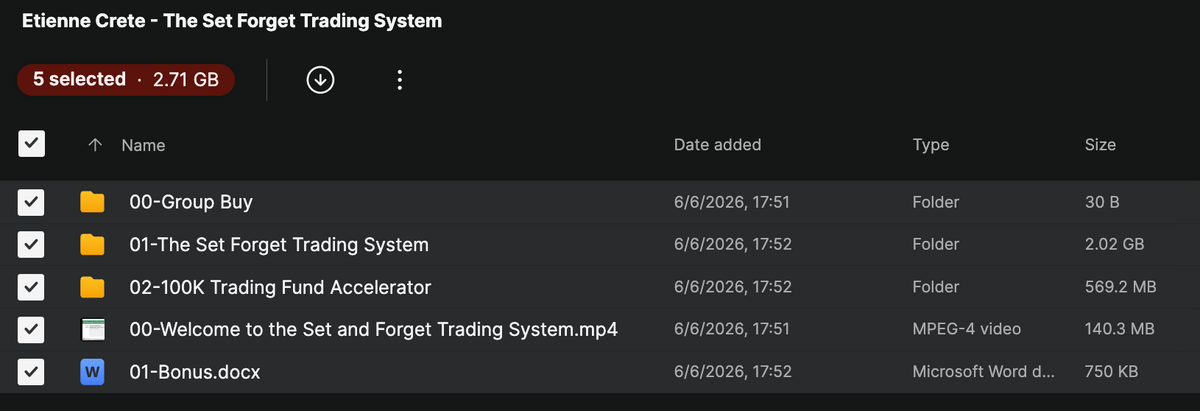Open the 00-Welcome to the Set and Forget video
Image resolution: width=1200 pixels, height=411 pixels.
coord(374,330)
